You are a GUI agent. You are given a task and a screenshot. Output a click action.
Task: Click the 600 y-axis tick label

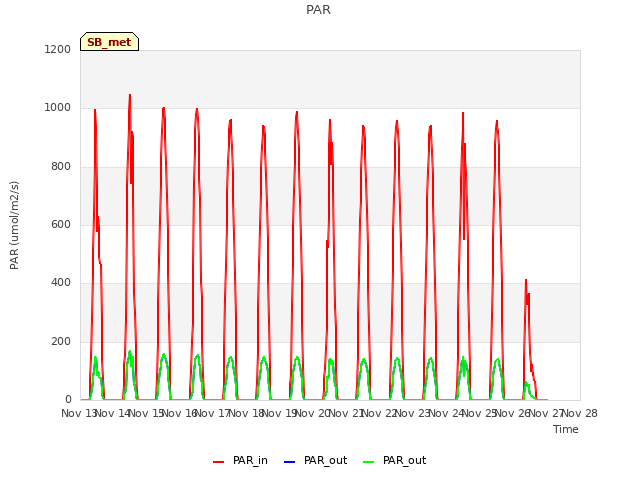(61, 224)
